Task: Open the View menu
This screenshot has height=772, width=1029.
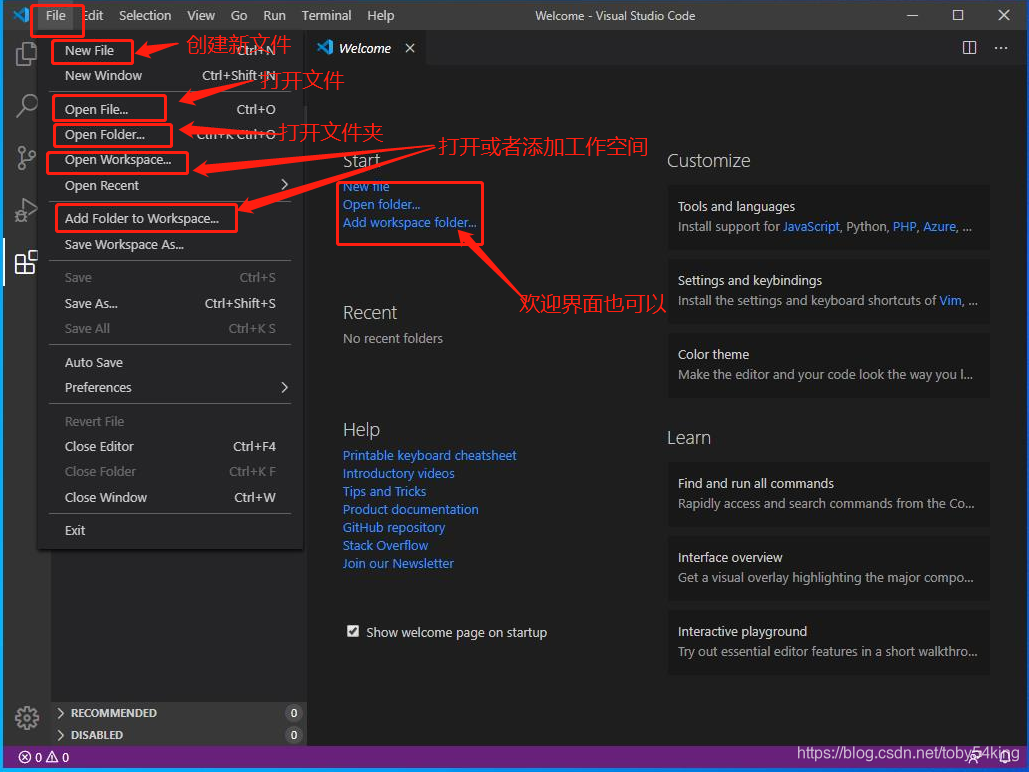Action: click(201, 15)
